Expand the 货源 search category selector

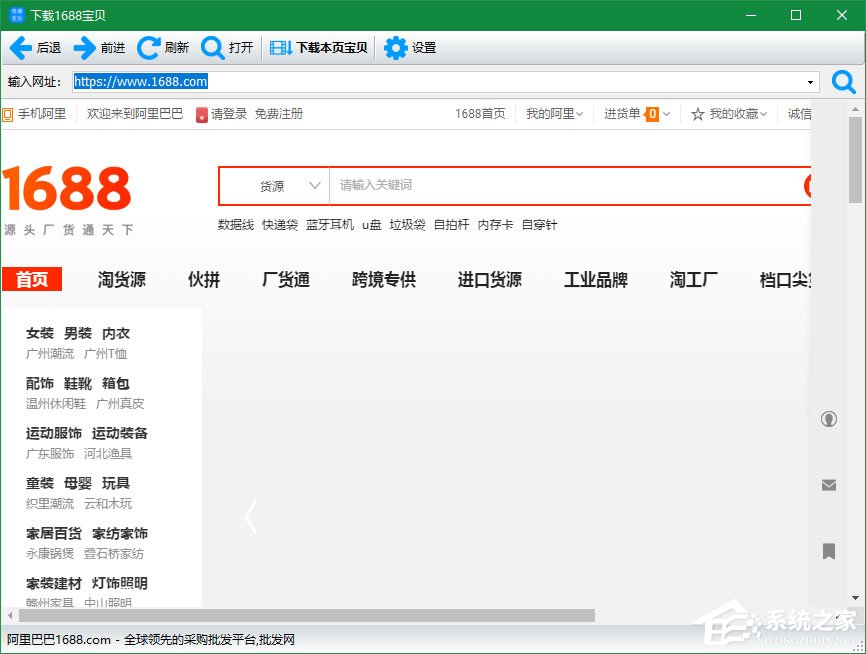(x=288, y=186)
